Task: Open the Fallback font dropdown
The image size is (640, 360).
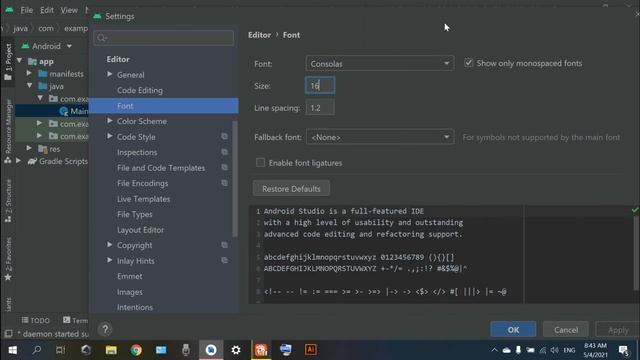Action: click(x=380, y=137)
